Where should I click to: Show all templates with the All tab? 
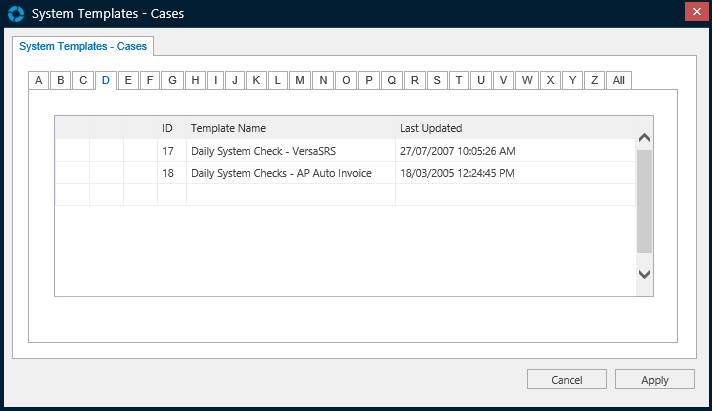pyautogui.click(x=619, y=80)
